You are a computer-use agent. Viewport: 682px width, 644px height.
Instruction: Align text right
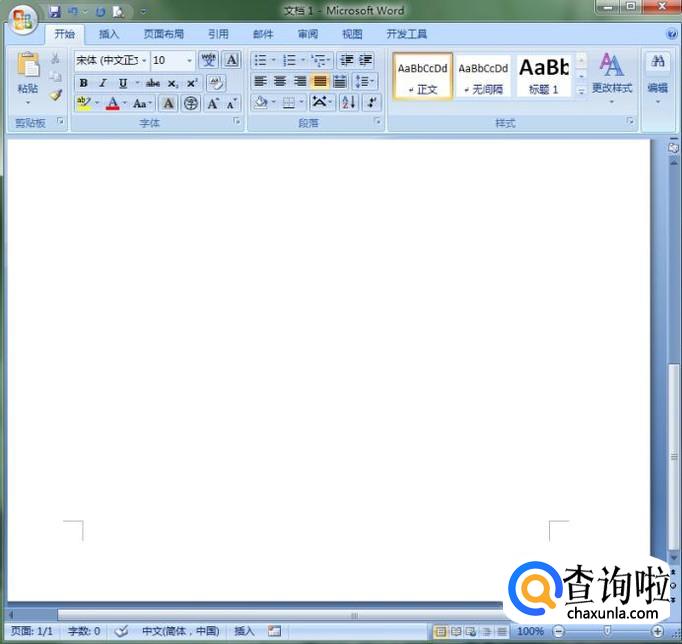click(x=300, y=81)
